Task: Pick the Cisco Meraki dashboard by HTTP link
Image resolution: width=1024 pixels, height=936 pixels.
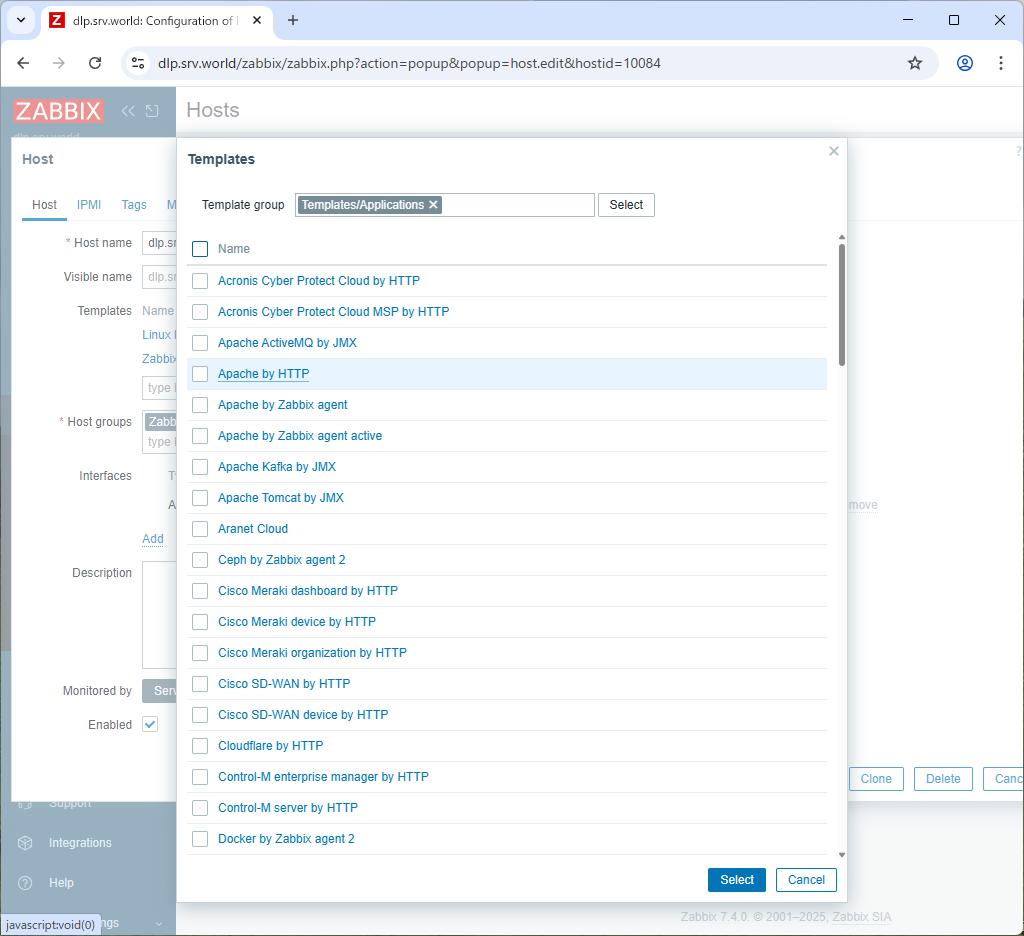Action: click(308, 591)
